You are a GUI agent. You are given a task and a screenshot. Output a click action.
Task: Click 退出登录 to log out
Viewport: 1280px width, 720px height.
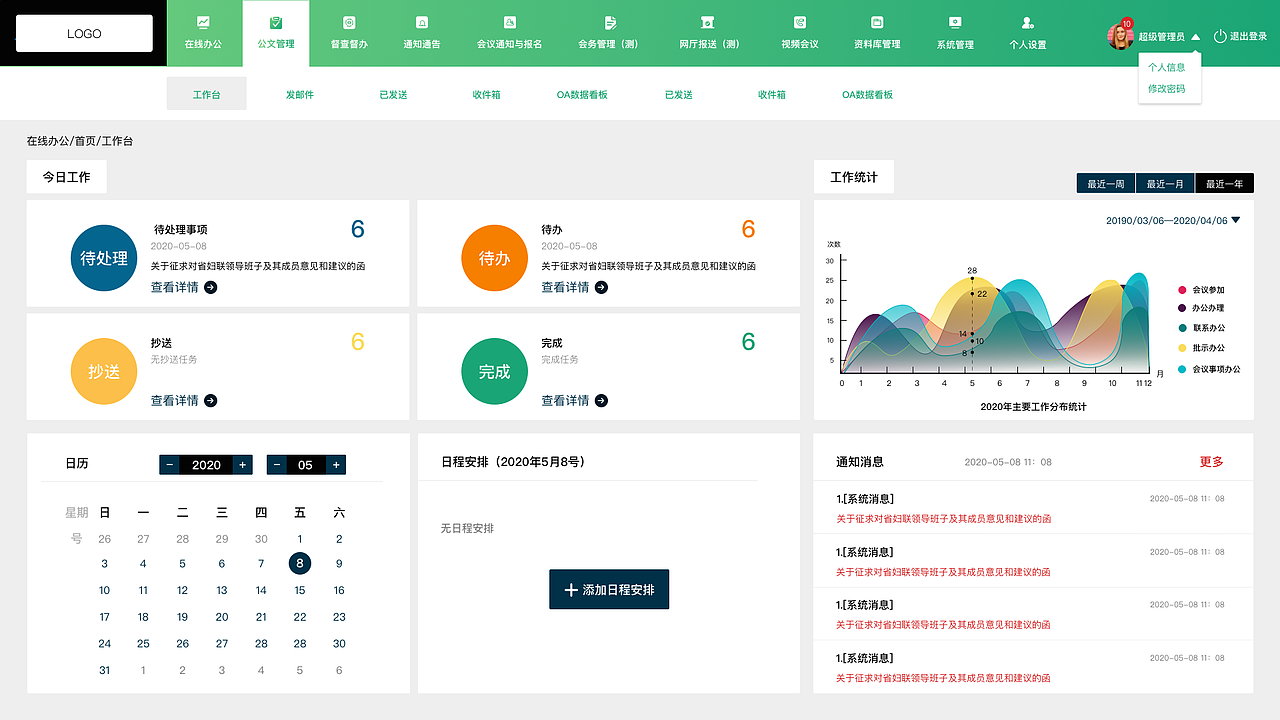tap(1248, 36)
